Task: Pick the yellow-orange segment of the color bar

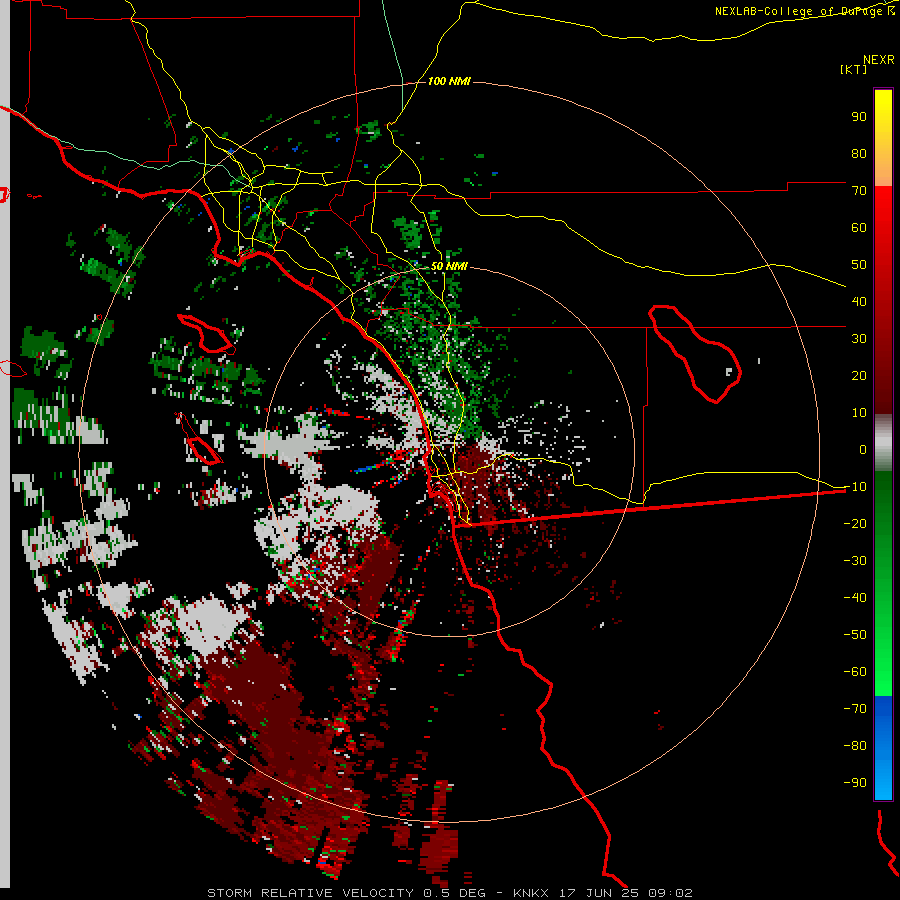Action: point(883,138)
